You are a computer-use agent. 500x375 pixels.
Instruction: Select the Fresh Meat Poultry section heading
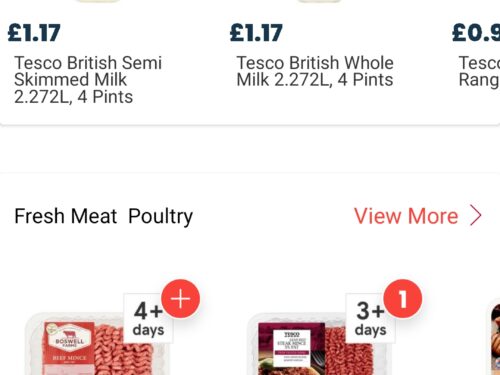tap(104, 216)
